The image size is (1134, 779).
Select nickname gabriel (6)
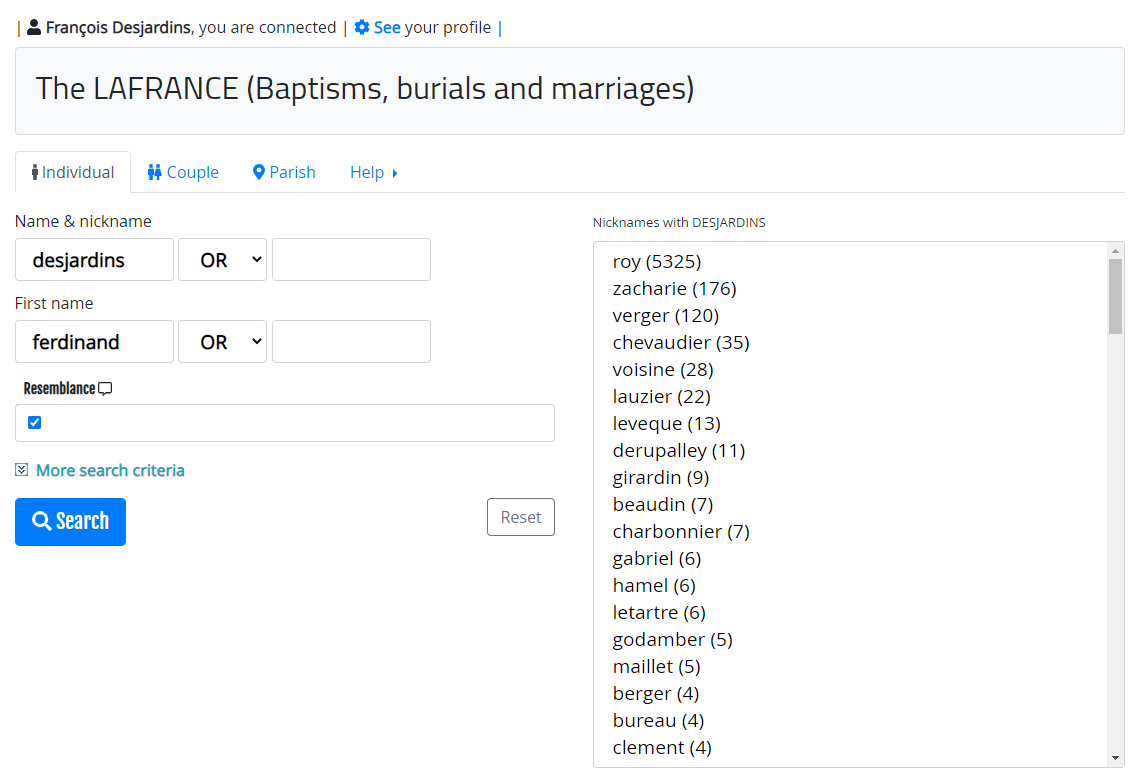[x=657, y=558]
